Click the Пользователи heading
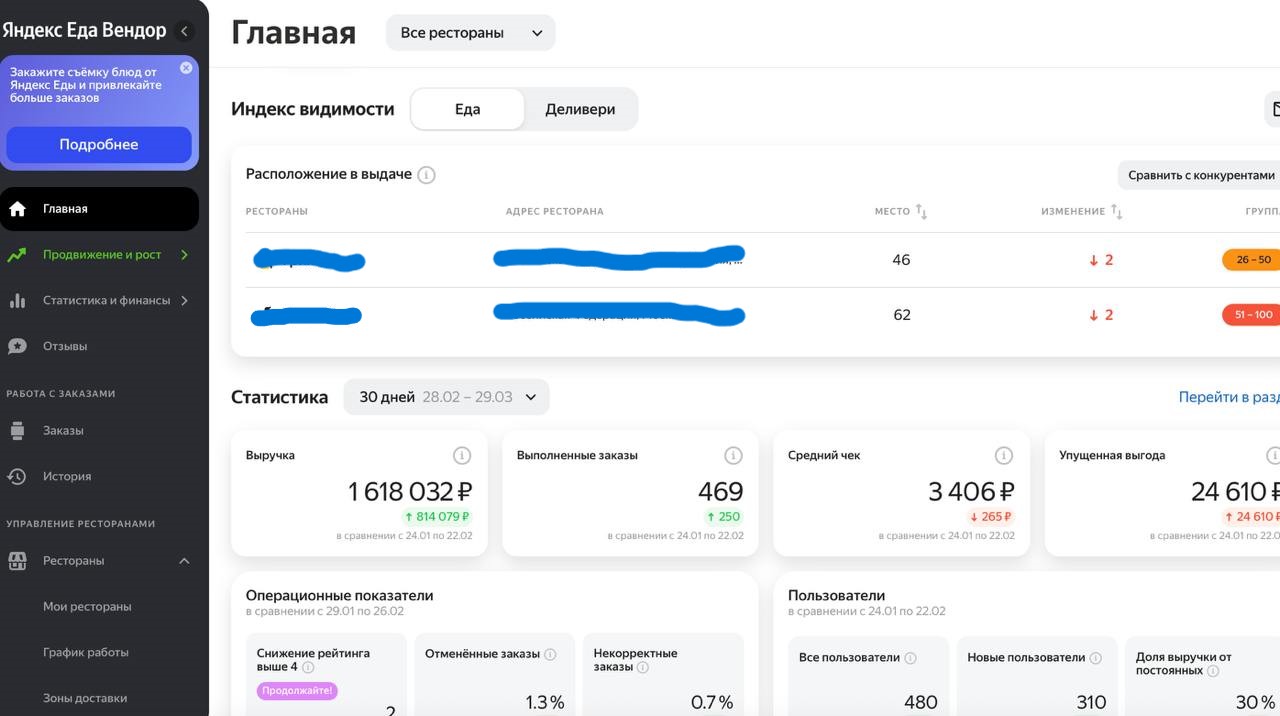The height and width of the screenshot is (716, 1280). tap(836, 596)
